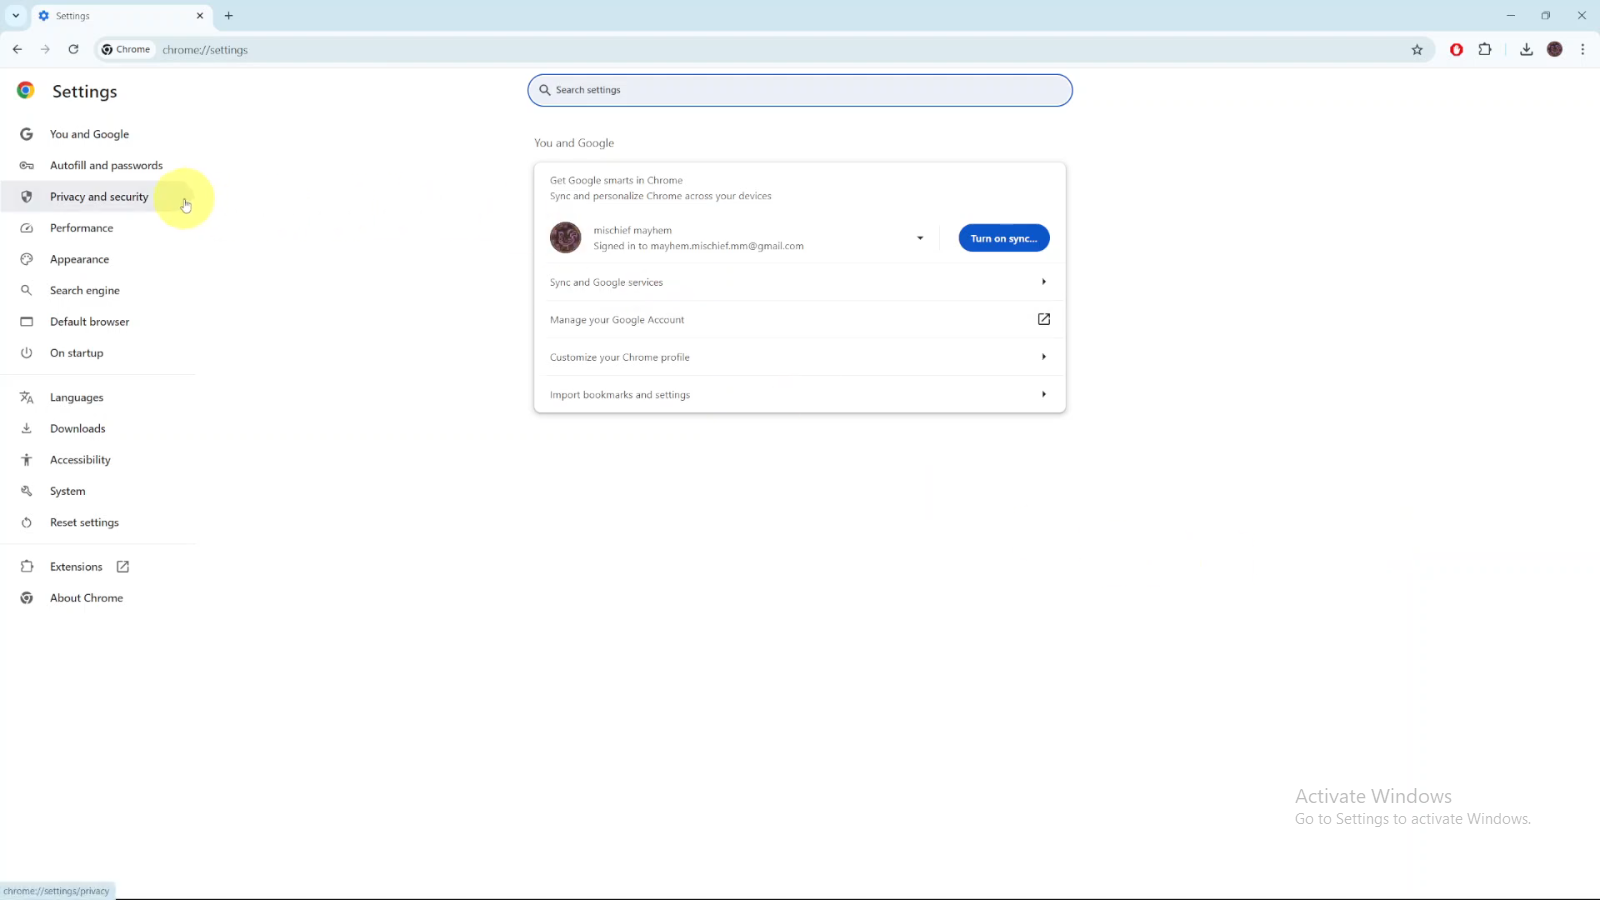Open About Chrome section
1600x900 pixels.
100,598
